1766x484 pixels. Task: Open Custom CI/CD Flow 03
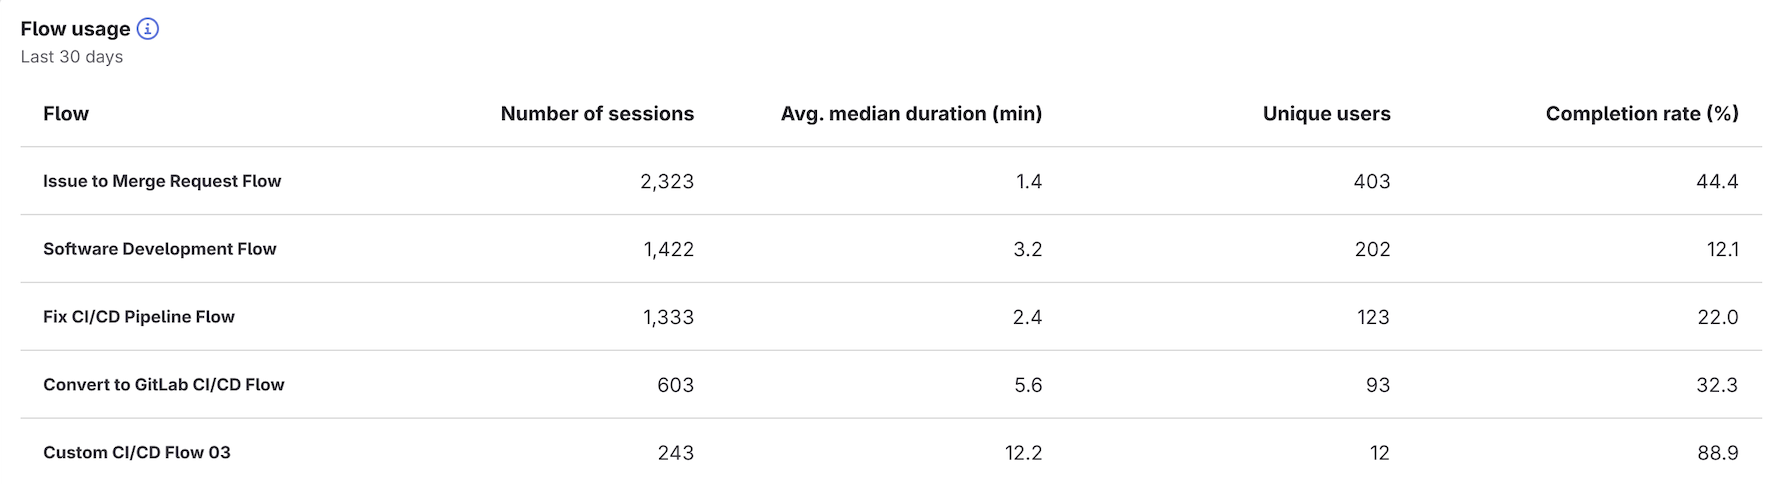(x=136, y=453)
